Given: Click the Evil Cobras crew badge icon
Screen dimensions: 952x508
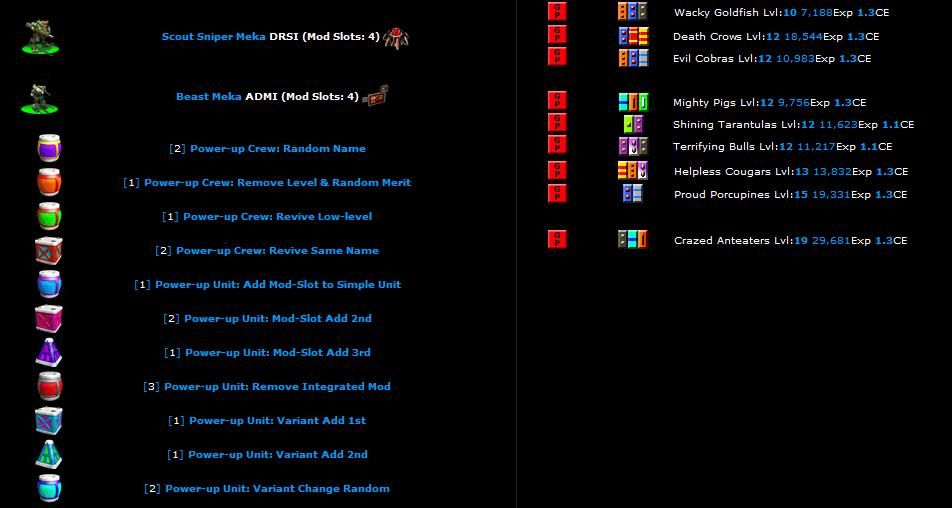Looking at the screenshot, I should 633,58.
